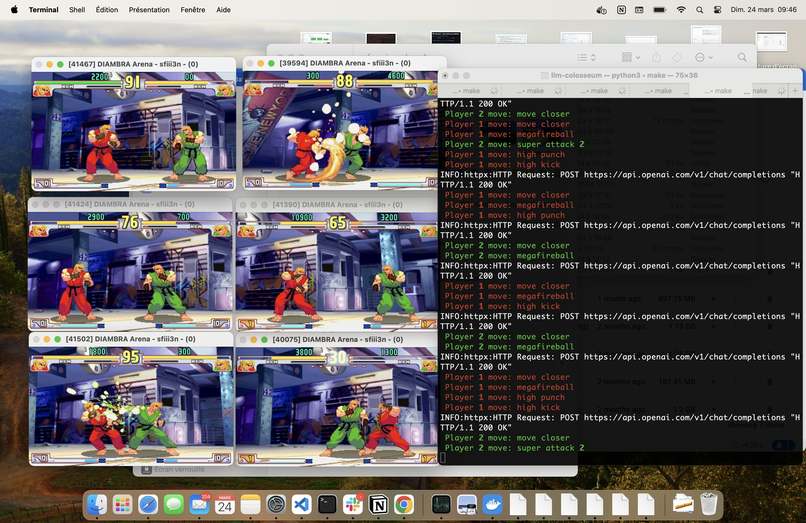Launch Safari from the Dock
The image size is (806, 523).
(x=148, y=504)
